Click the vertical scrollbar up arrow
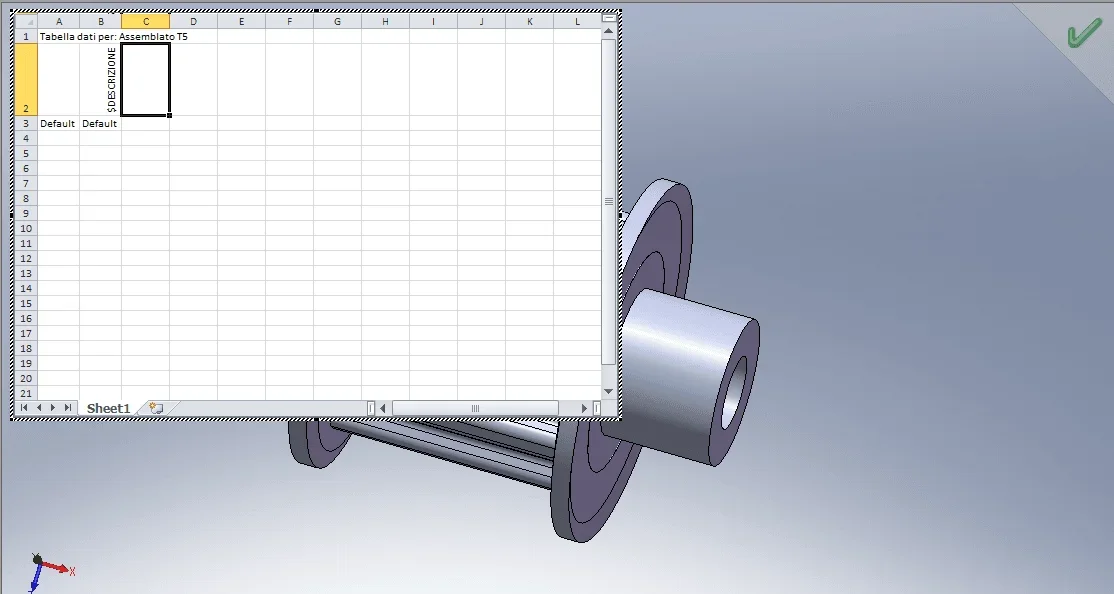1114x594 pixels. pyautogui.click(x=608, y=31)
